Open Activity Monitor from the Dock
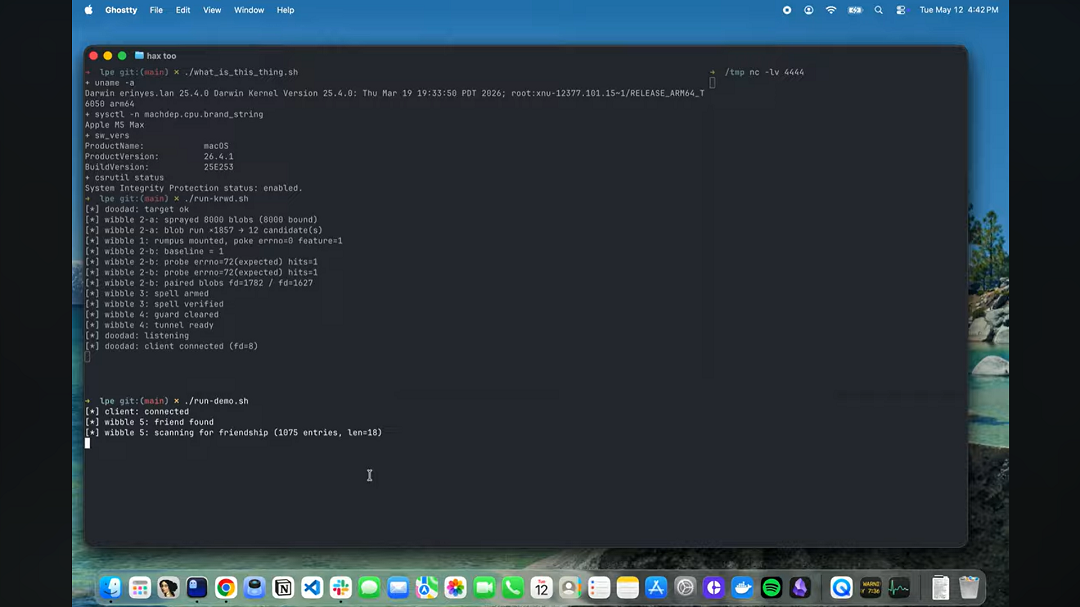Screen dimensions: 1080x607 point(899,588)
